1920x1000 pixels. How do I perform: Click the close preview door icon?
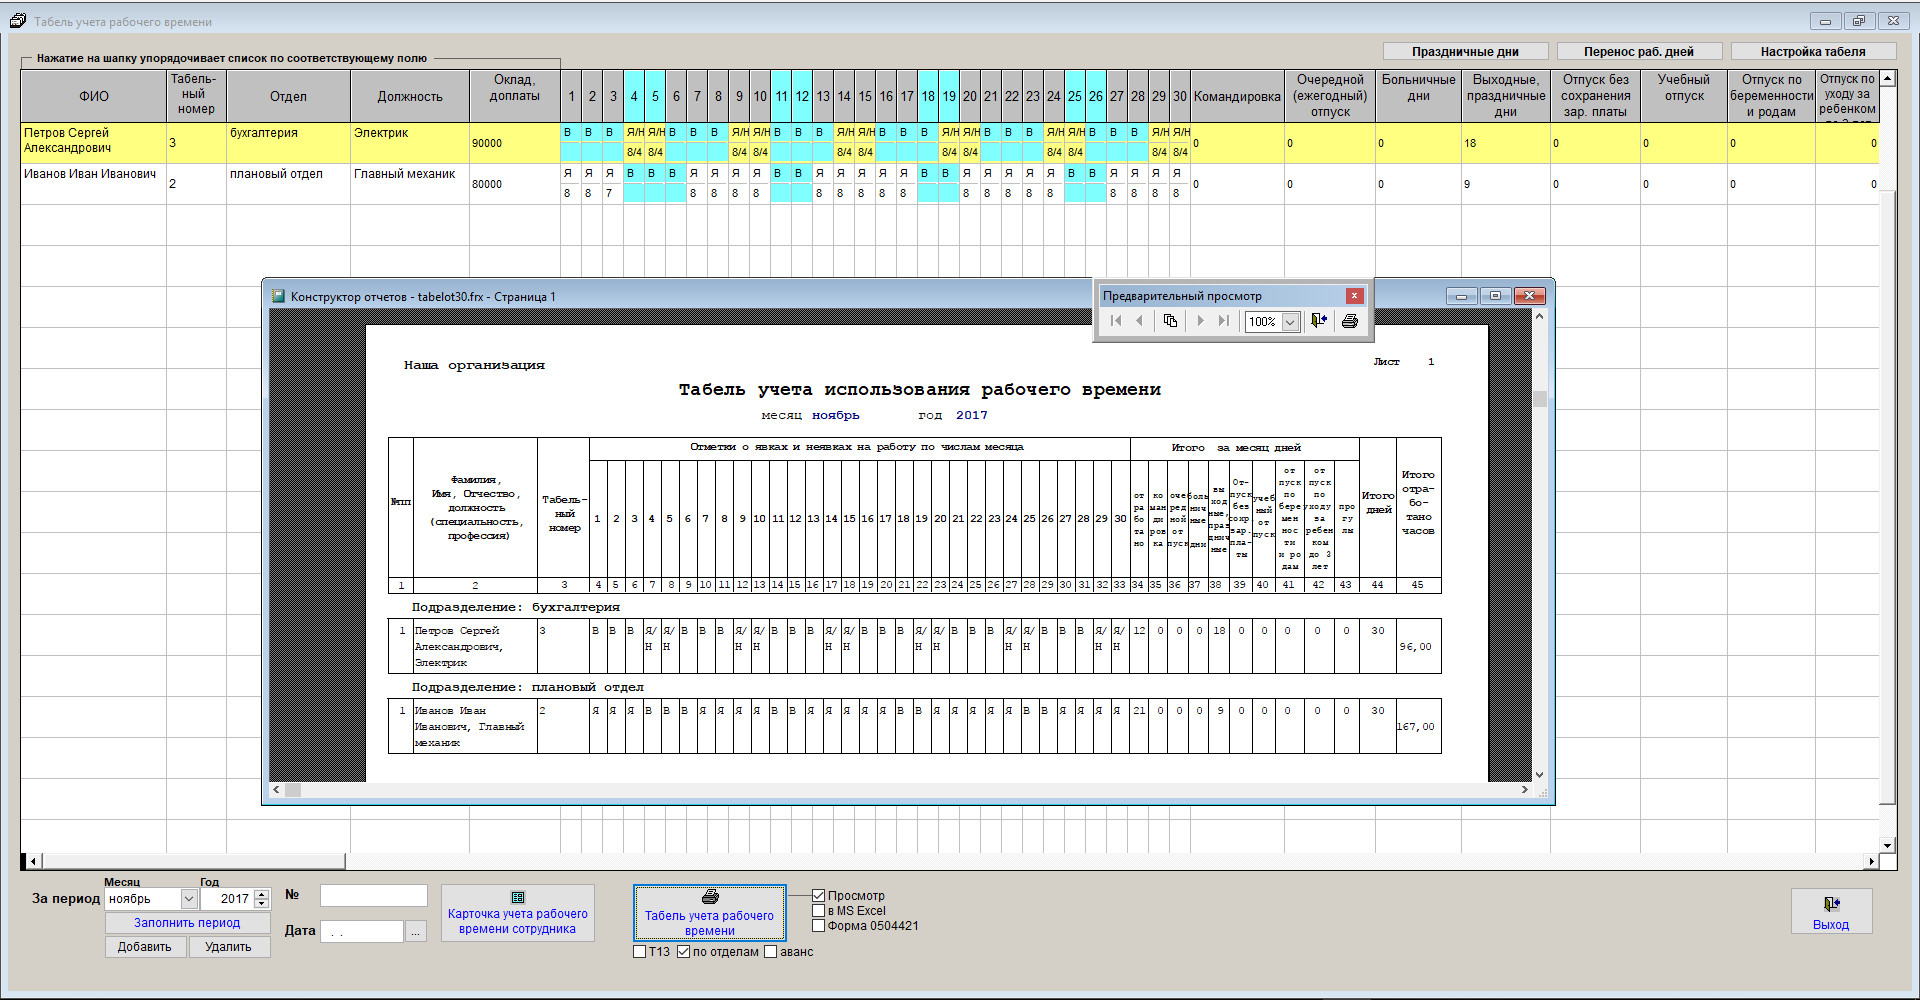(x=1319, y=321)
